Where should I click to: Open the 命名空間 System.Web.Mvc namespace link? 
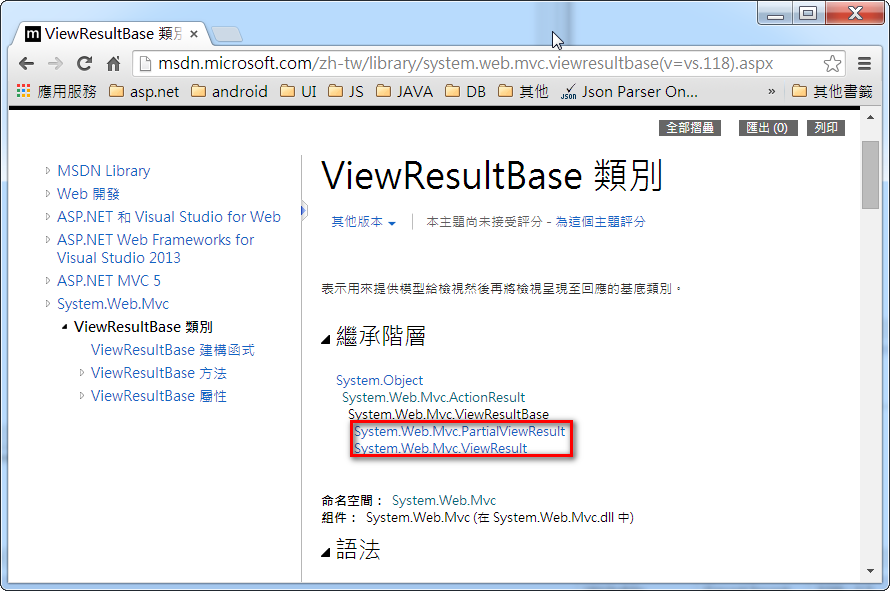click(444, 501)
